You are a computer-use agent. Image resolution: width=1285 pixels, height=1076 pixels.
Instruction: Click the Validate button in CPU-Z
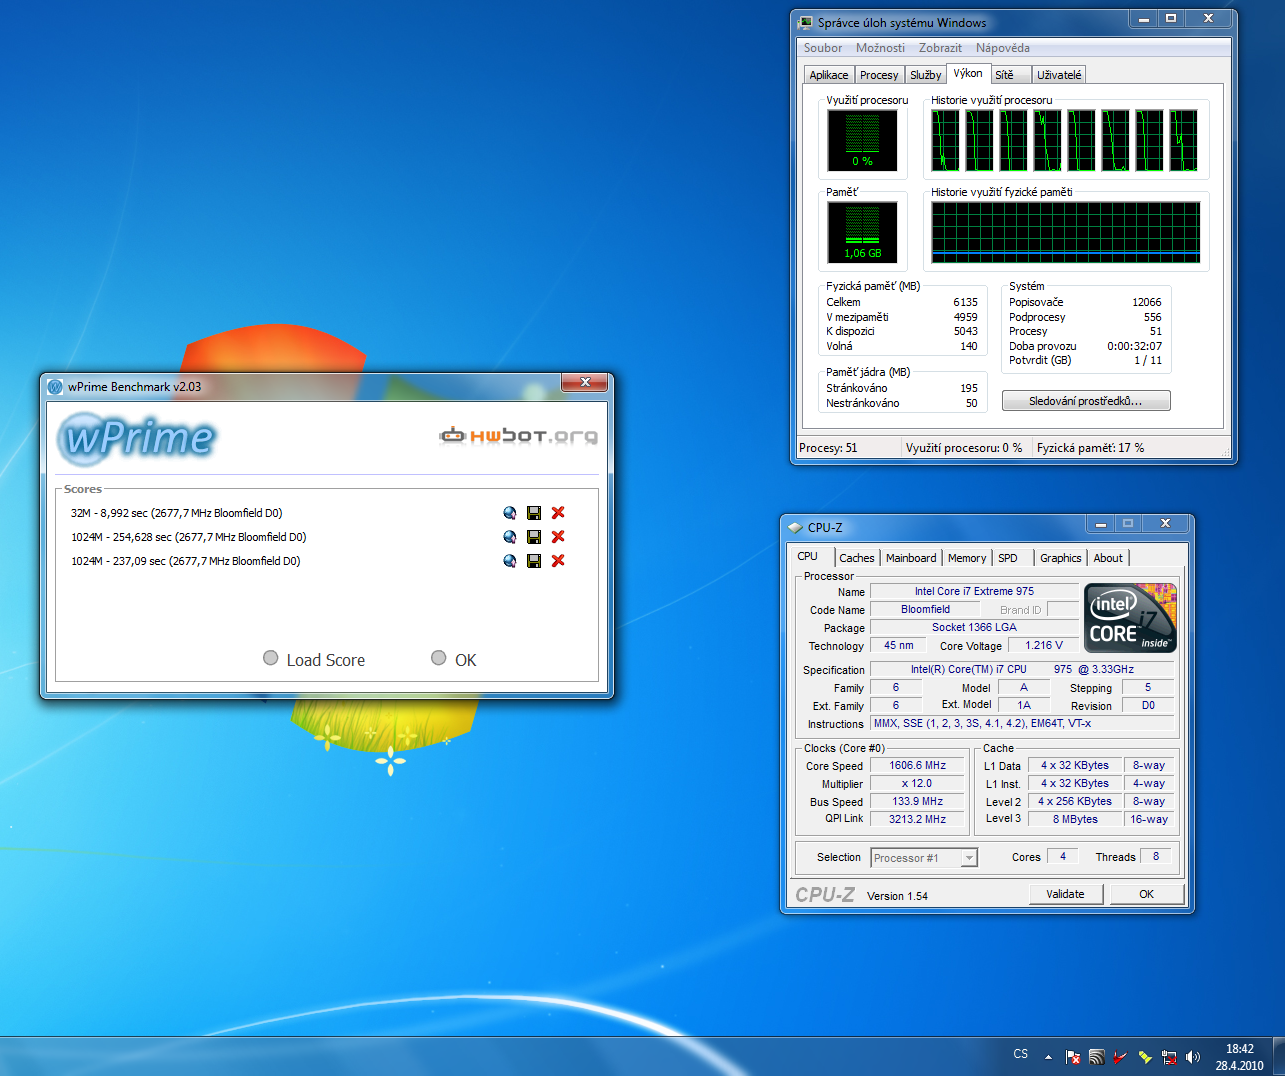1066,894
